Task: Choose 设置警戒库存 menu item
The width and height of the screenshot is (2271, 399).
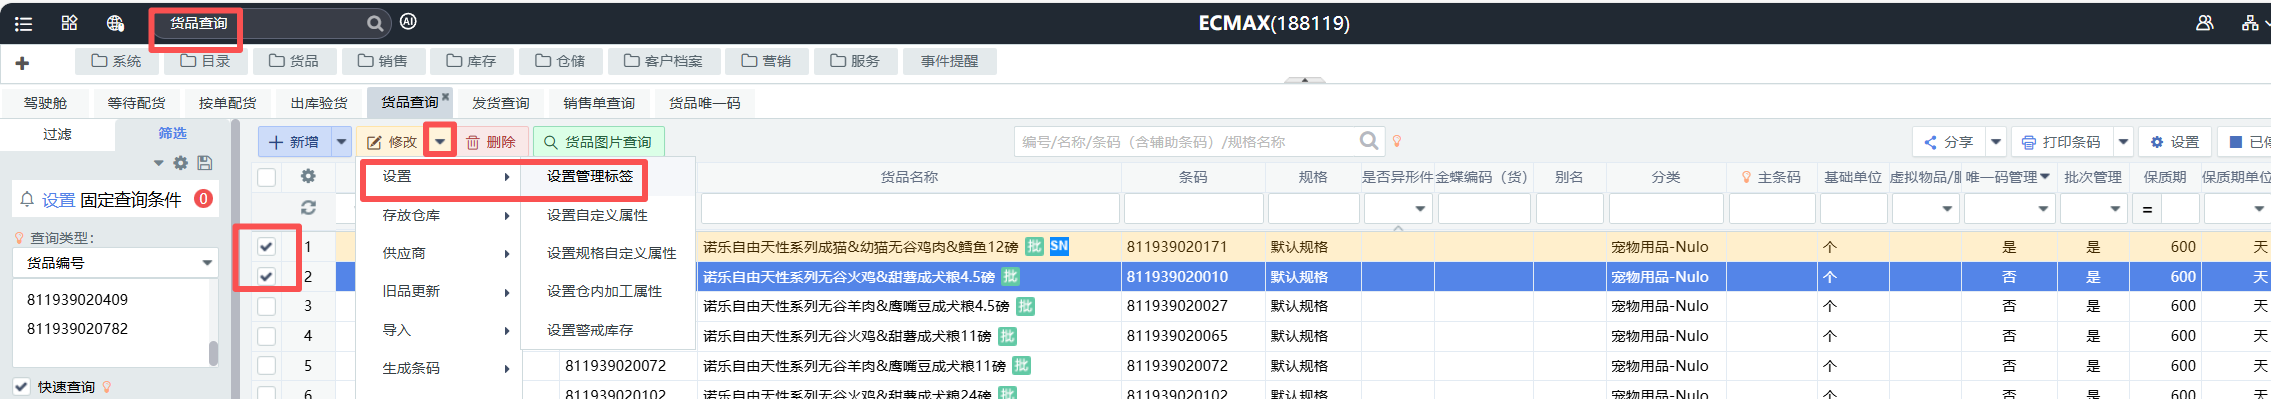Action: coord(589,330)
